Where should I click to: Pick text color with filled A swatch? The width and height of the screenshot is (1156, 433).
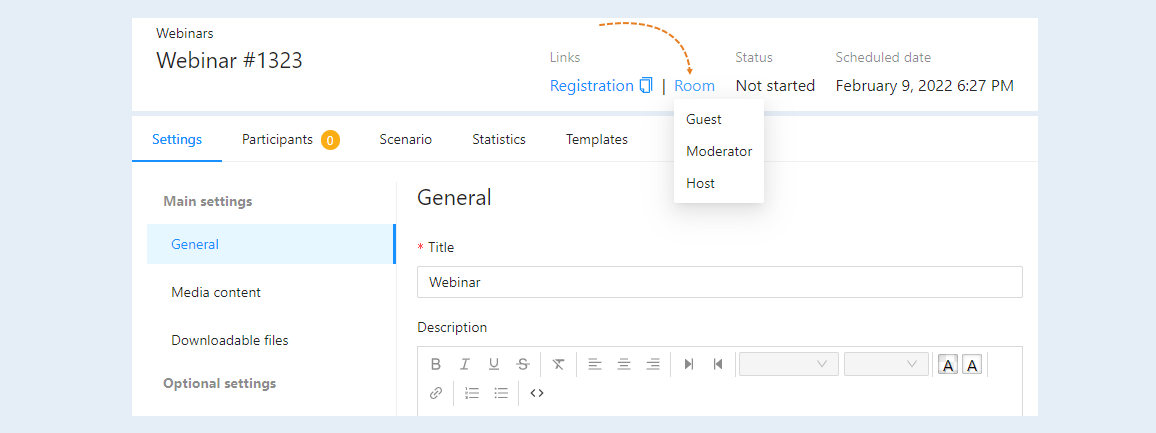(x=949, y=364)
